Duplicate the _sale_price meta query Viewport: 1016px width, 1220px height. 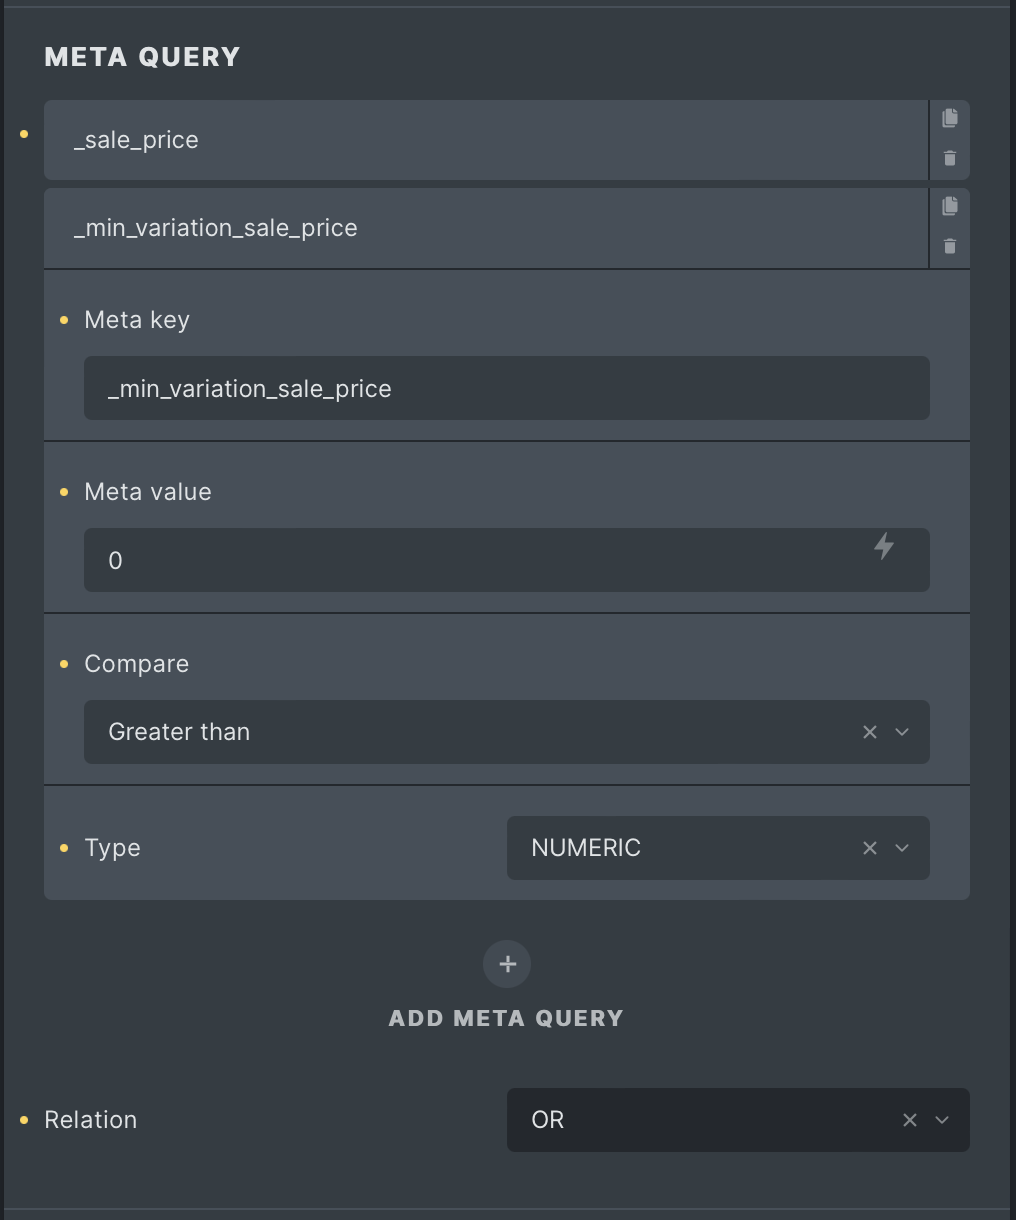tap(950, 118)
